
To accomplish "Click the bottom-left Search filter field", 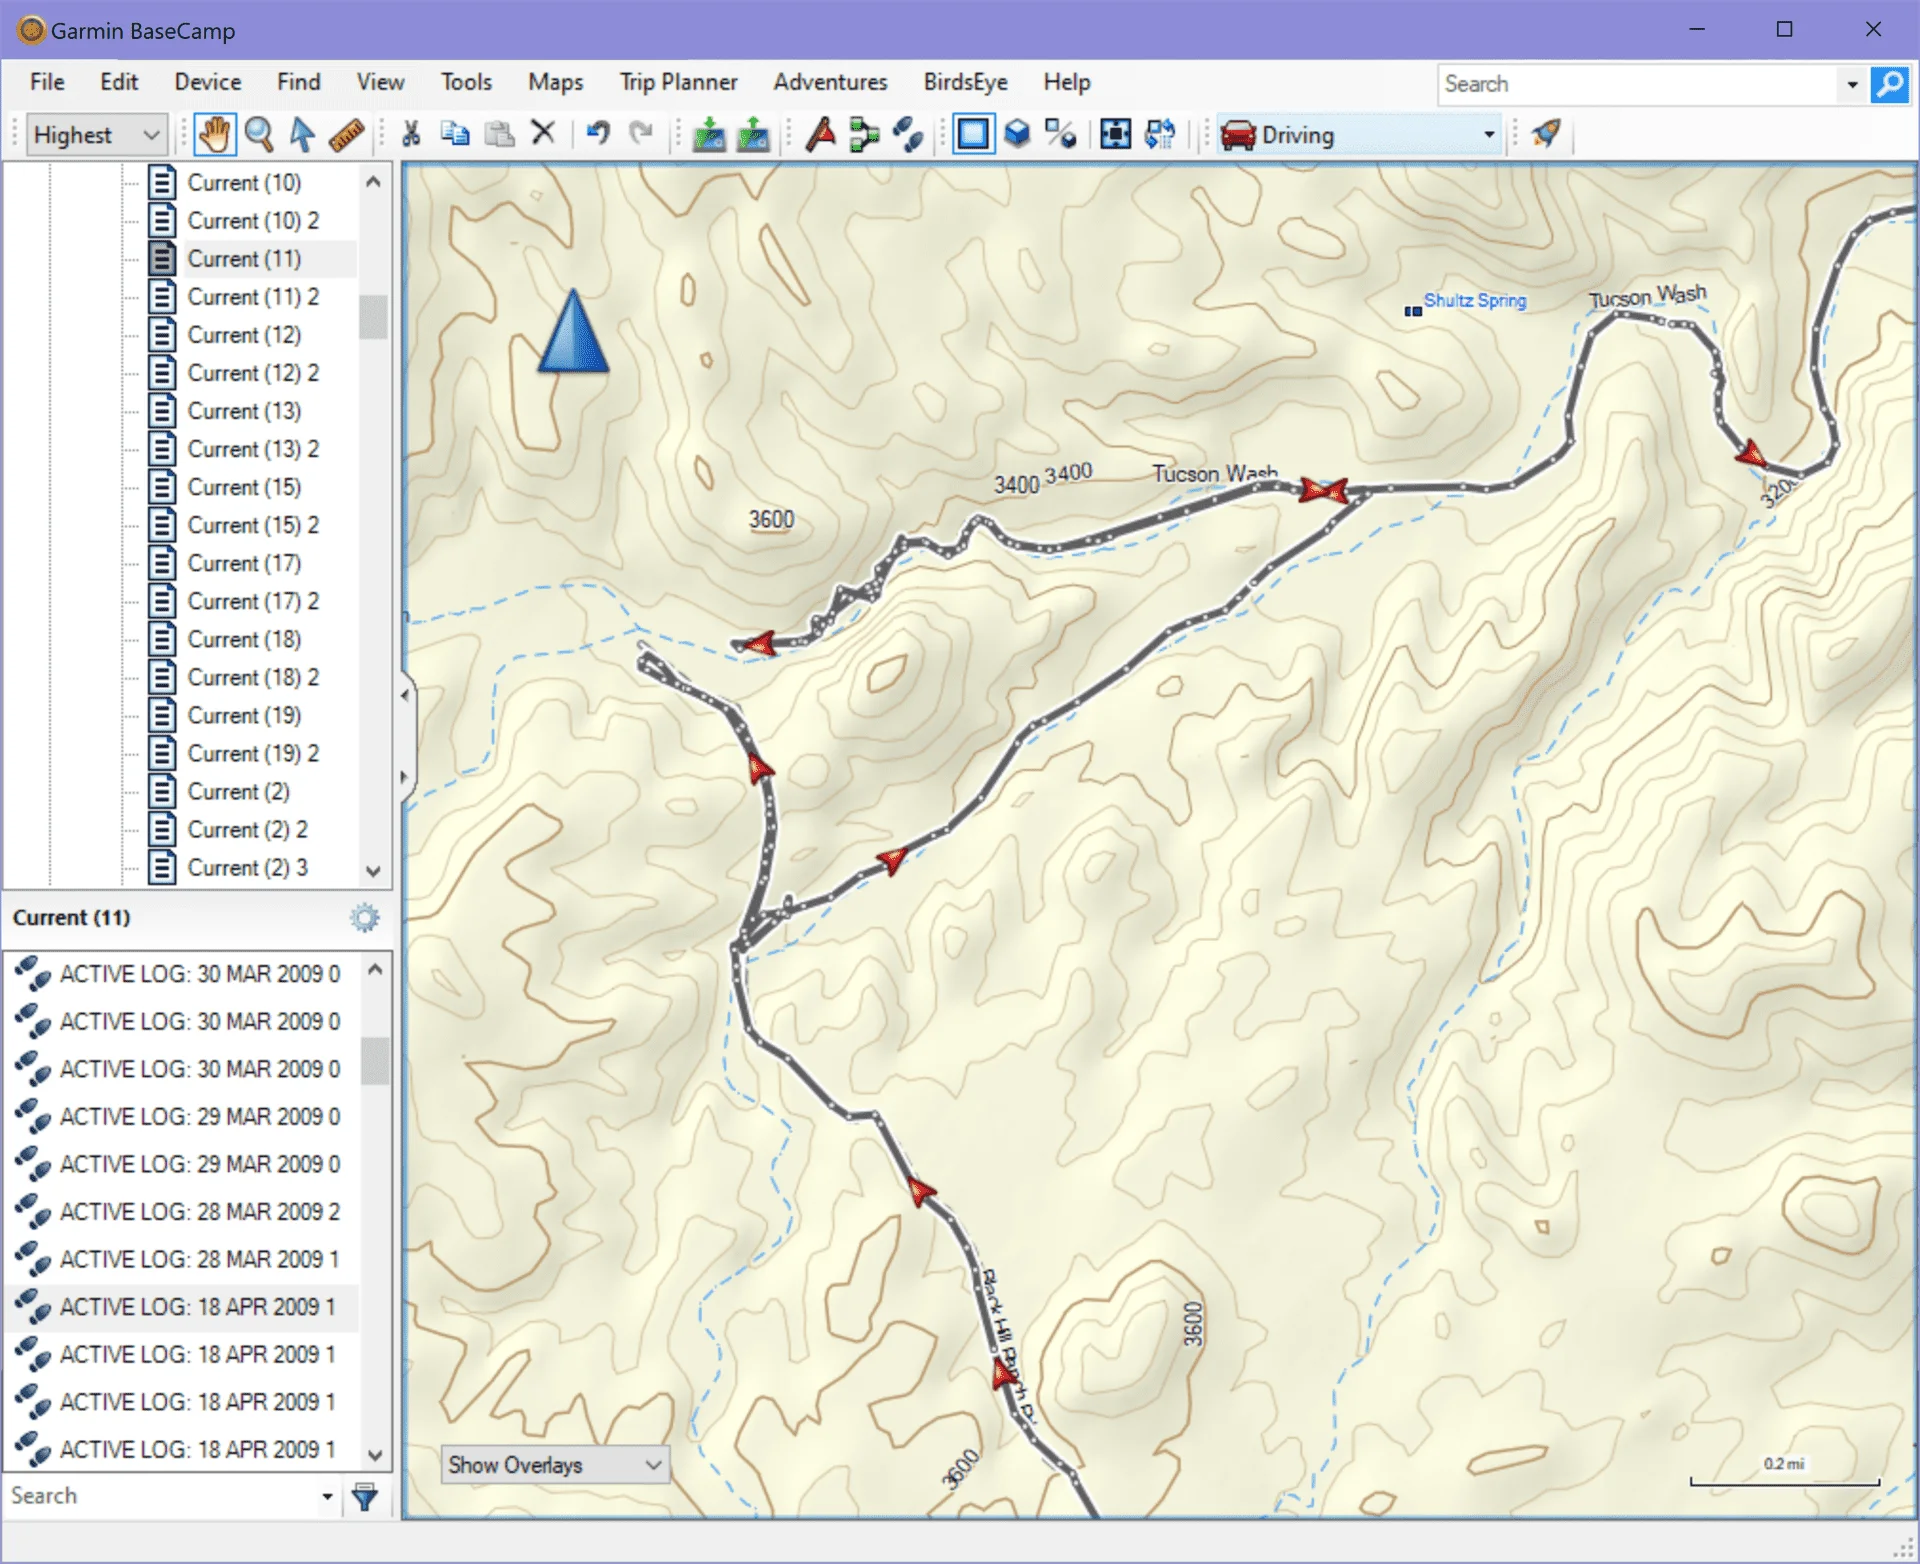I will [162, 1496].
